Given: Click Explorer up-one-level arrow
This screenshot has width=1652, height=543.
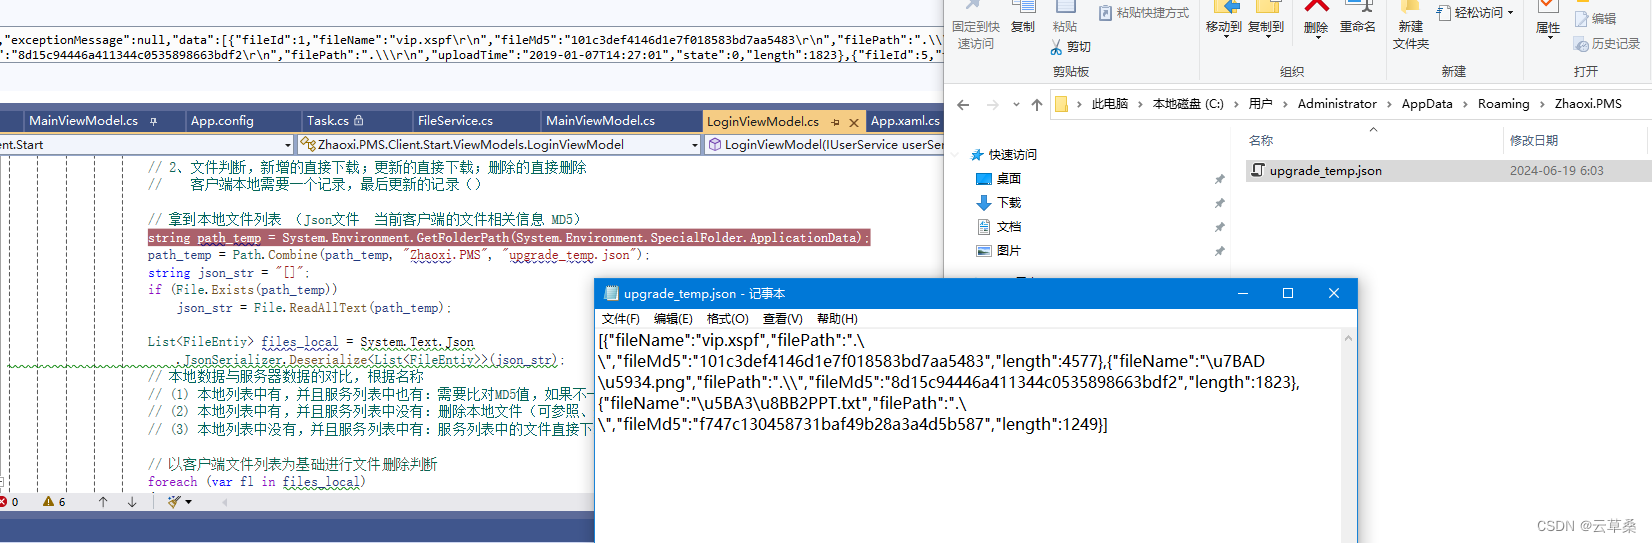Looking at the screenshot, I should point(1037,104).
